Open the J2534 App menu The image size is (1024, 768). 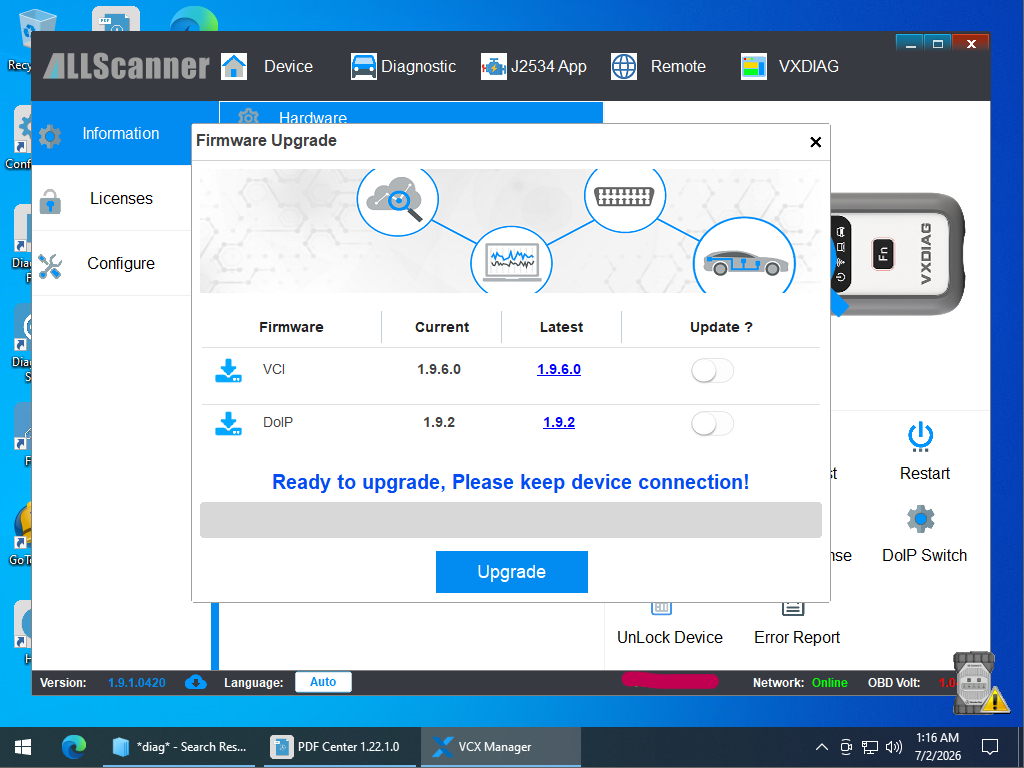(x=549, y=67)
